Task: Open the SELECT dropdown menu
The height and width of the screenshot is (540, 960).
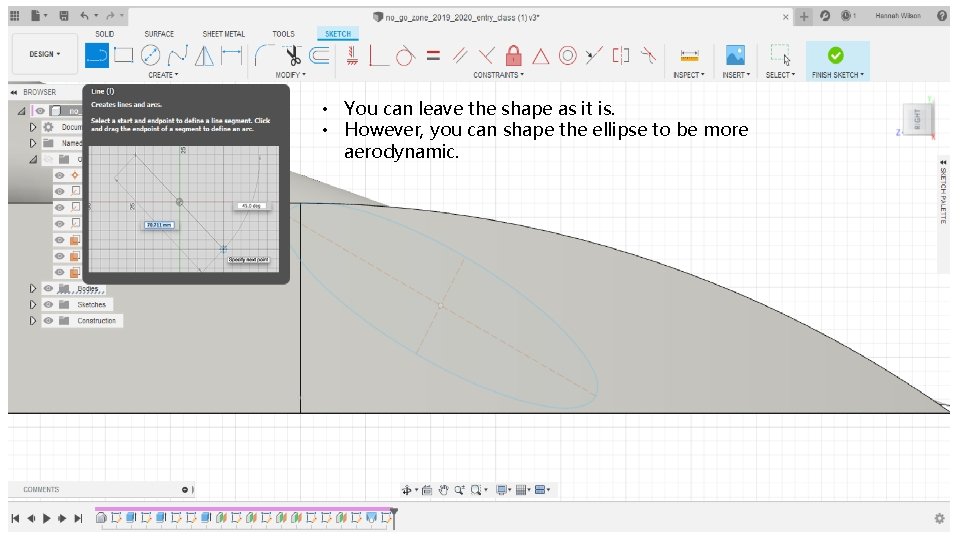Action: pyautogui.click(x=780, y=75)
